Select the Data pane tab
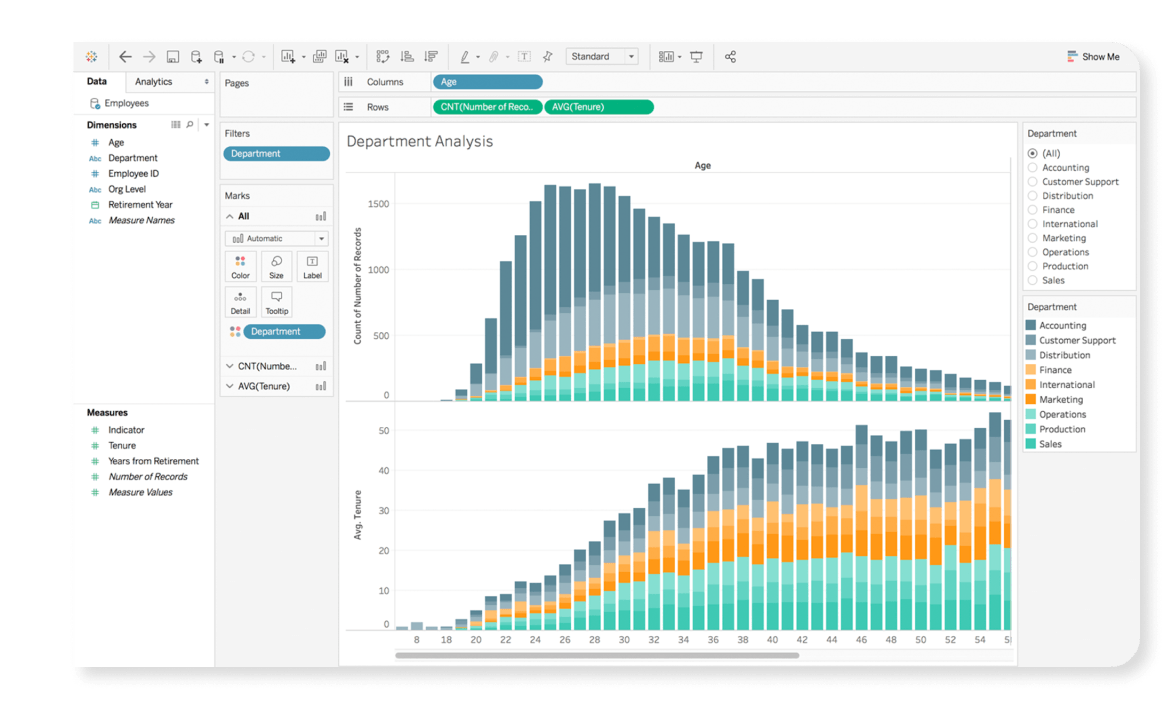 tap(97, 82)
